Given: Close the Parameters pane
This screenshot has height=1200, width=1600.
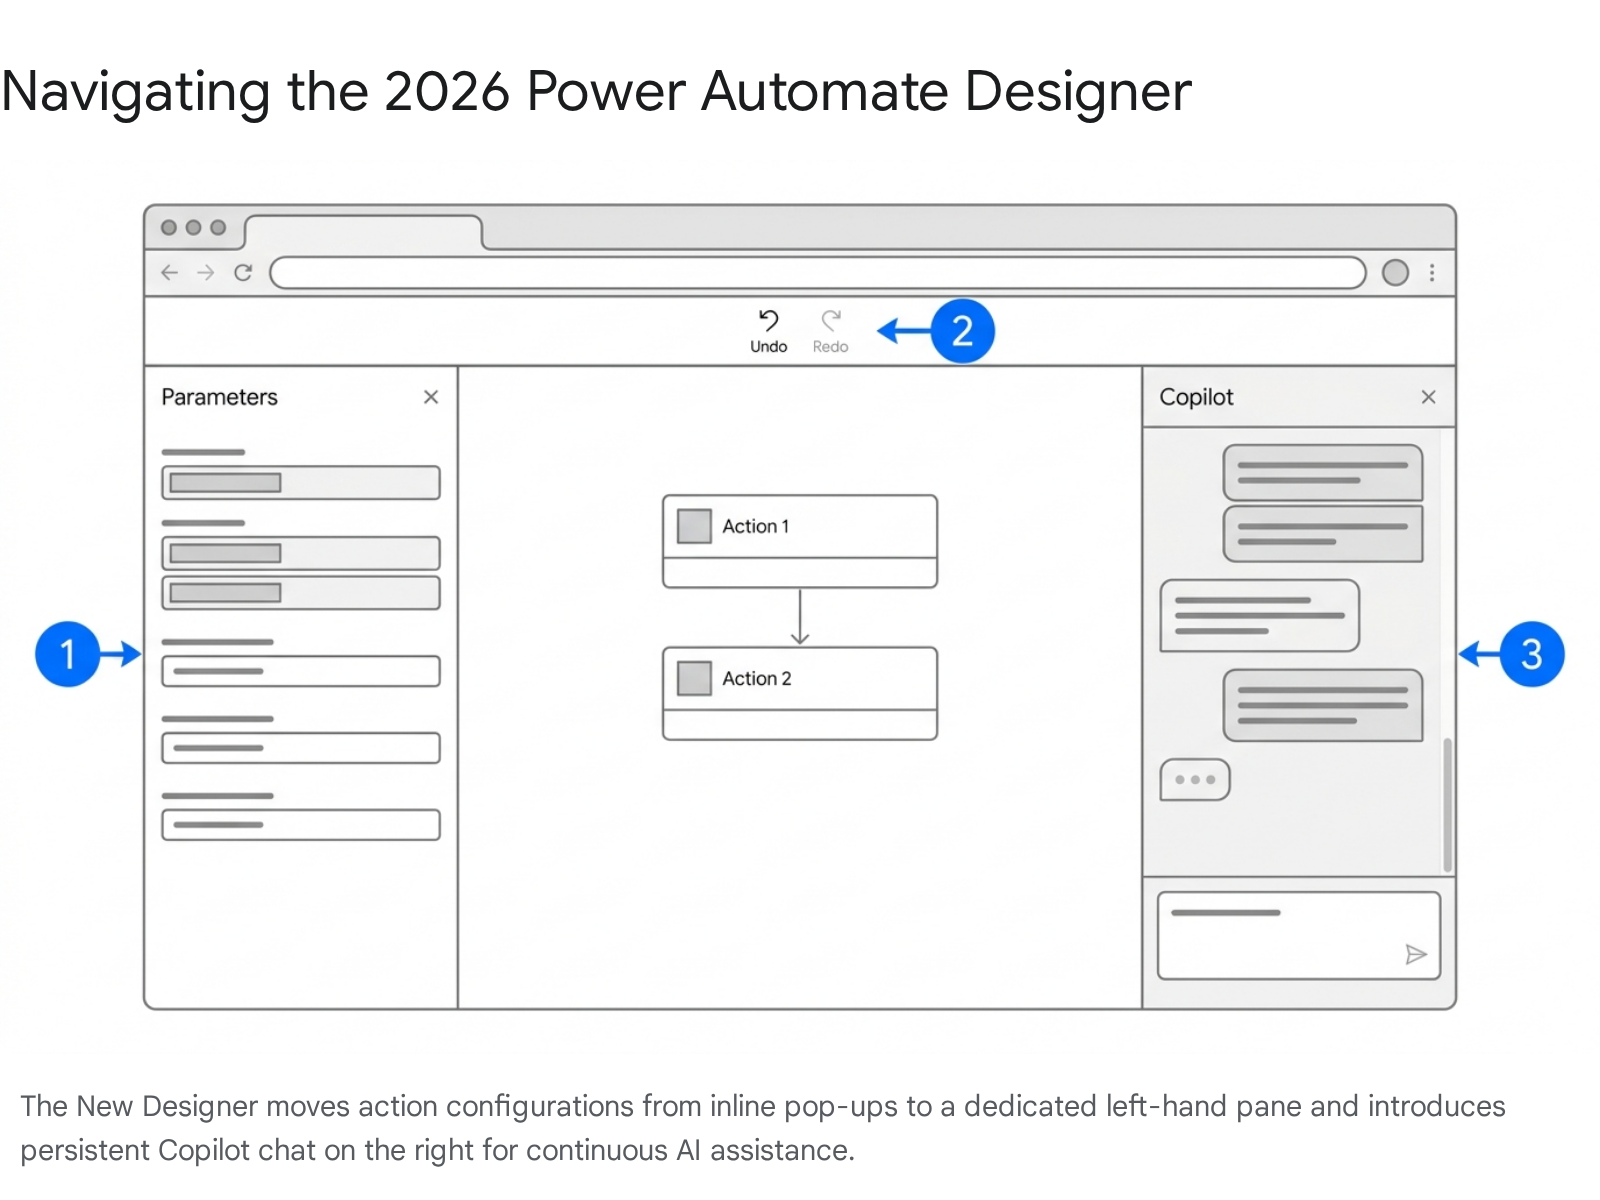Looking at the screenshot, I should click(431, 397).
